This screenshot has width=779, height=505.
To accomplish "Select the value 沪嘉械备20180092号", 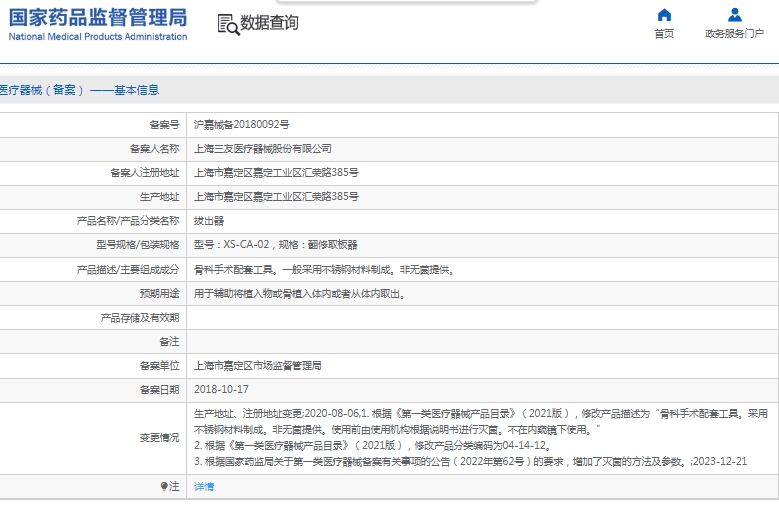I will point(241,125).
